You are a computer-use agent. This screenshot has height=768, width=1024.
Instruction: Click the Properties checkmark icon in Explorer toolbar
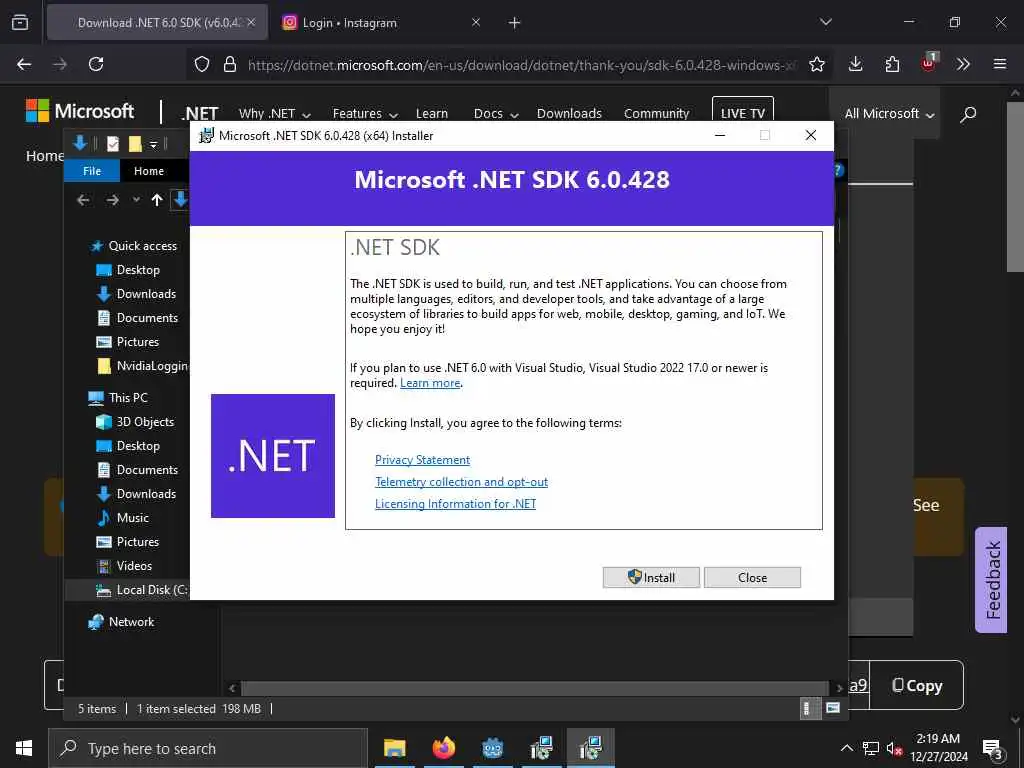[x=113, y=144]
